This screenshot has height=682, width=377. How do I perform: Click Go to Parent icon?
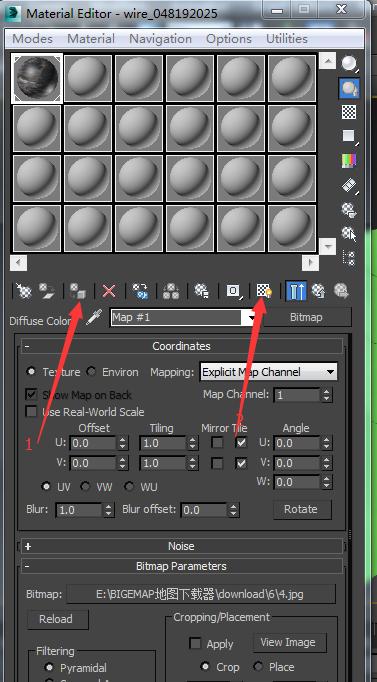[x=319, y=291]
